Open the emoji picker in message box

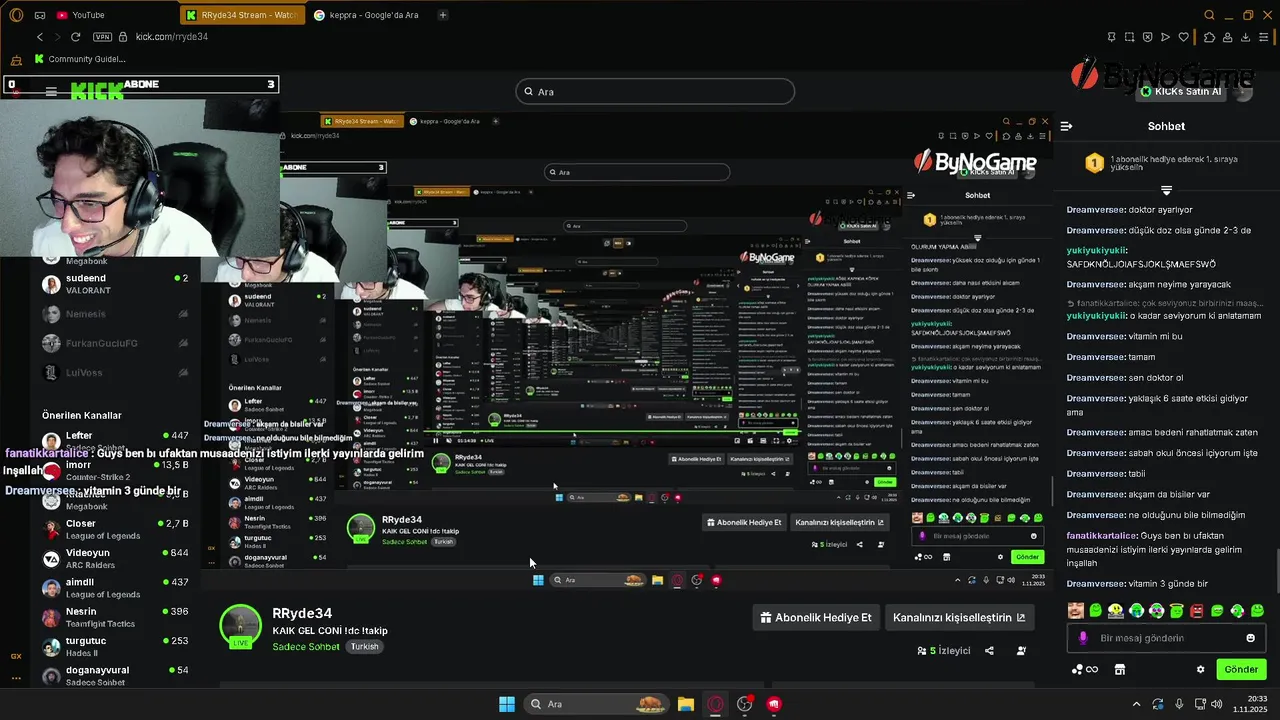pyautogui.click(x=1250, y=638)
